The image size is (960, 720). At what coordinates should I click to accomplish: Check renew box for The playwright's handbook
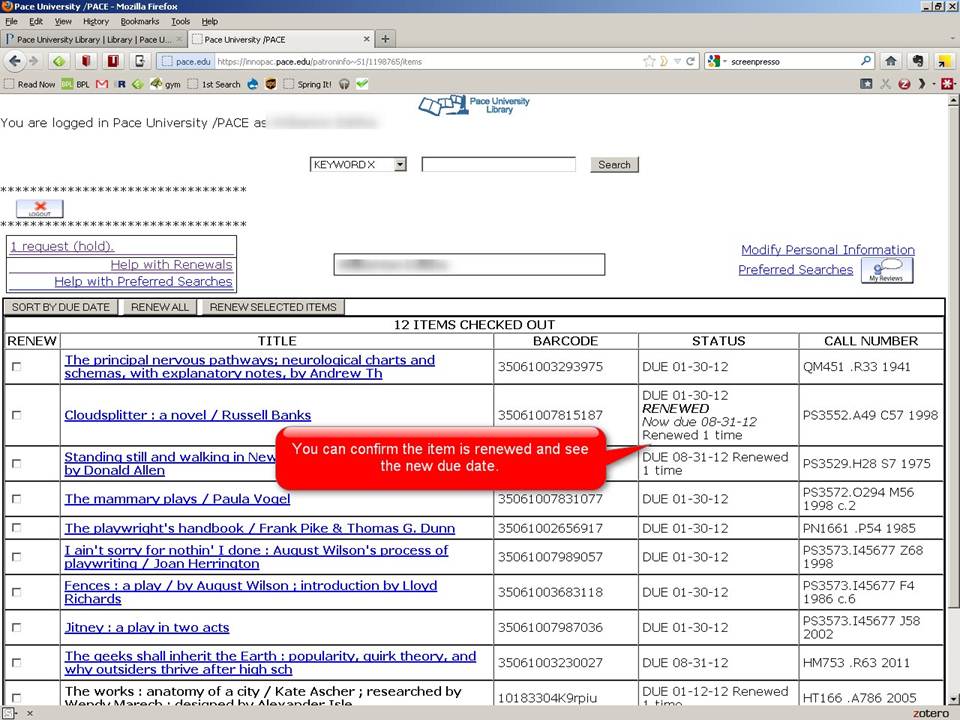(x=17, y=527)
